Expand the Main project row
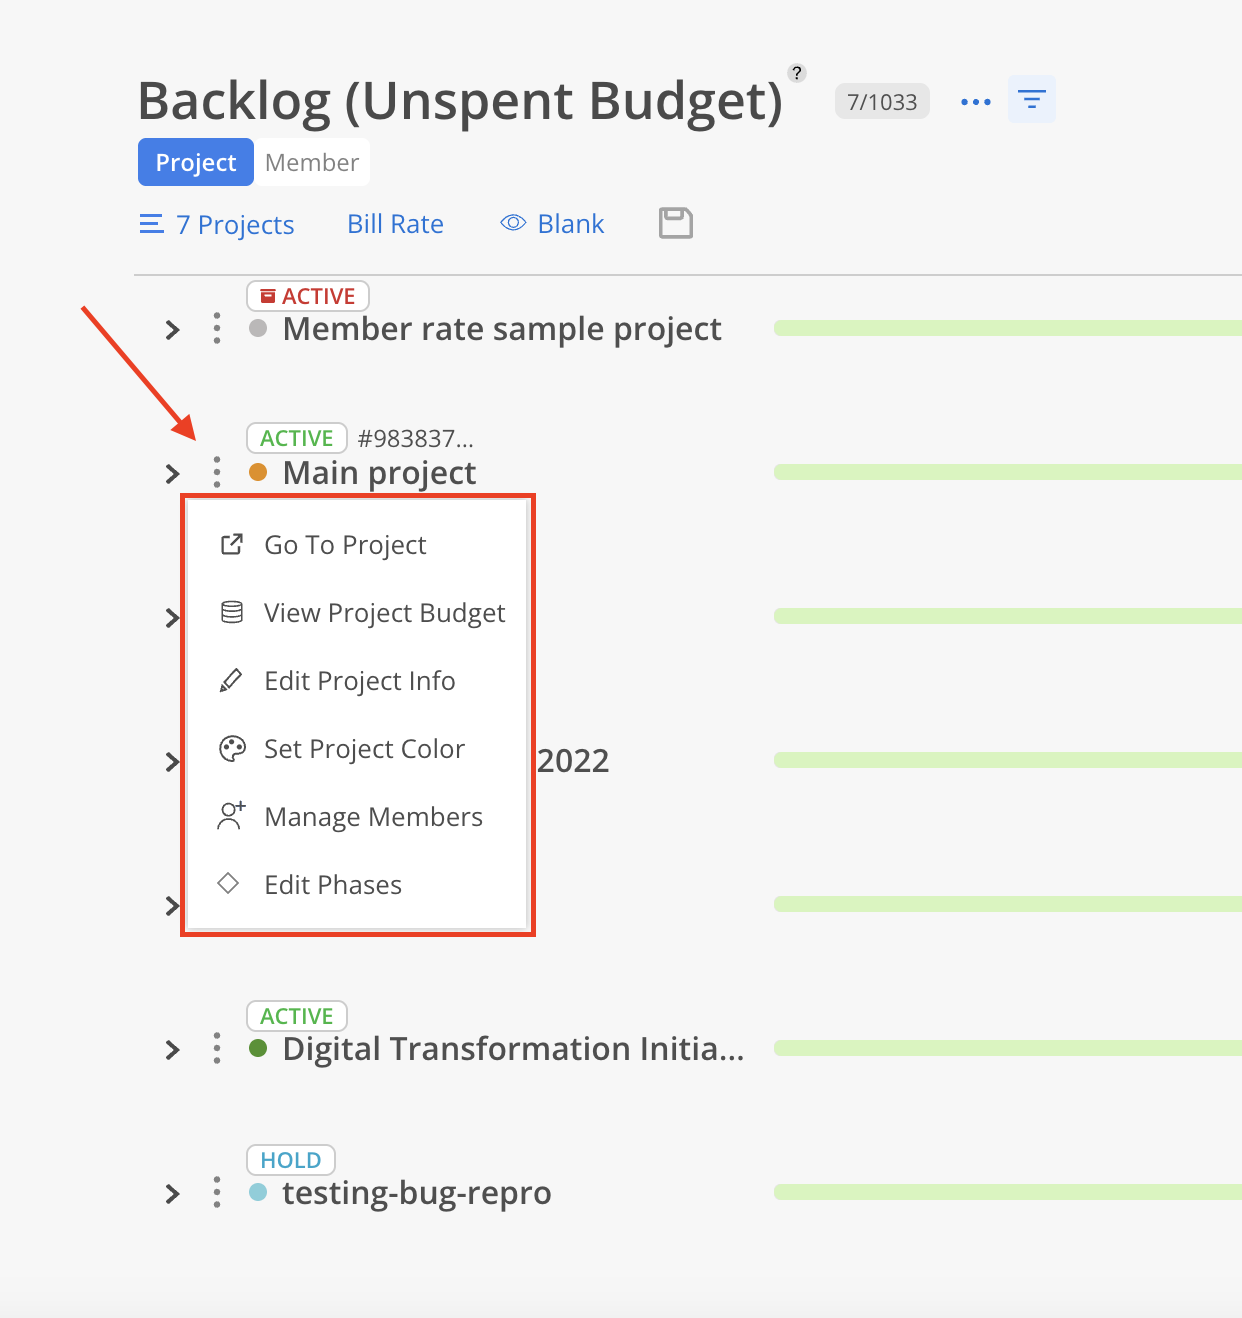This screenshot has height=1318, width=1242. pyautogui.click(x=173, y=473)
